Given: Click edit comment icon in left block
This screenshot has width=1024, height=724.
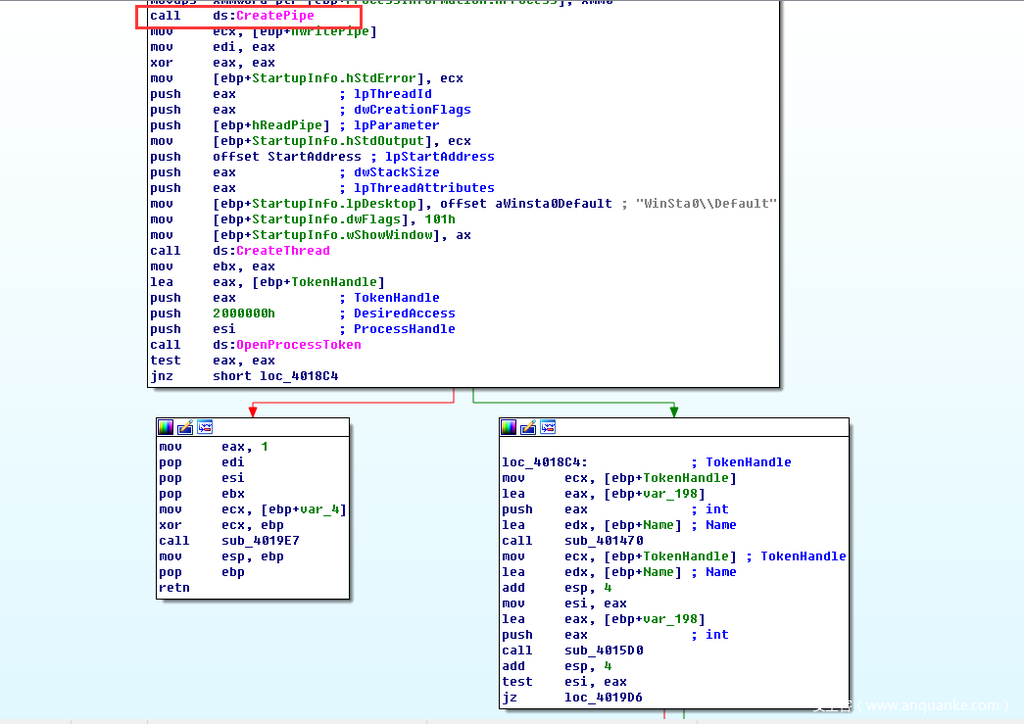Looking at the screenshot, I should click(x=185, y=427).
